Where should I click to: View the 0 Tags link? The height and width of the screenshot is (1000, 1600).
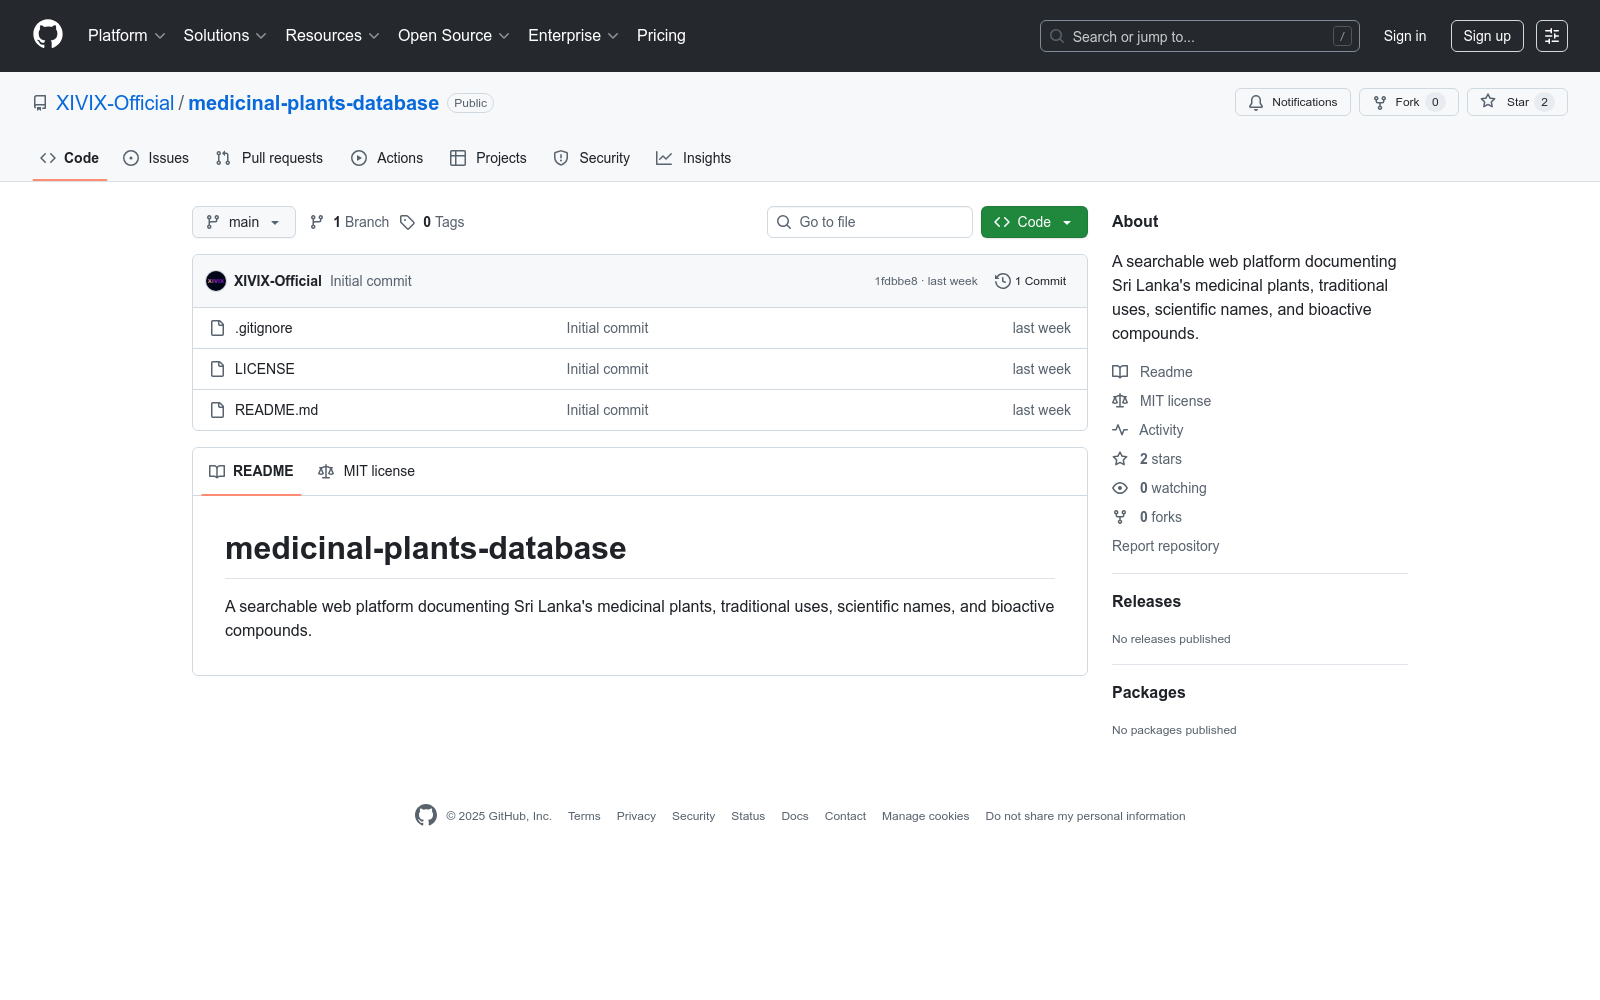pyautogui.click(x=432, y=222)
